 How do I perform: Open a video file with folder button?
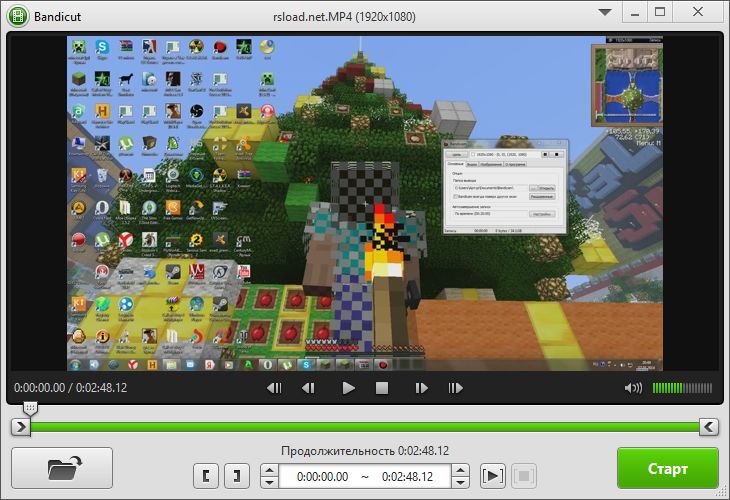coord(62,468)
